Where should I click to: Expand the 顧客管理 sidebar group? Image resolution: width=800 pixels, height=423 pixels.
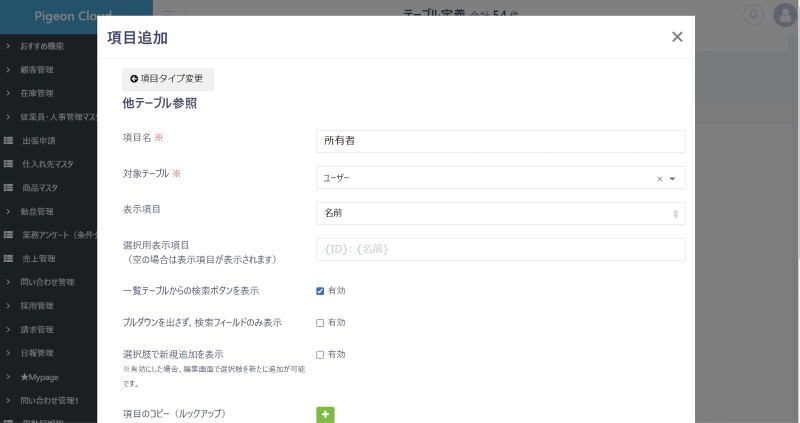37,70
